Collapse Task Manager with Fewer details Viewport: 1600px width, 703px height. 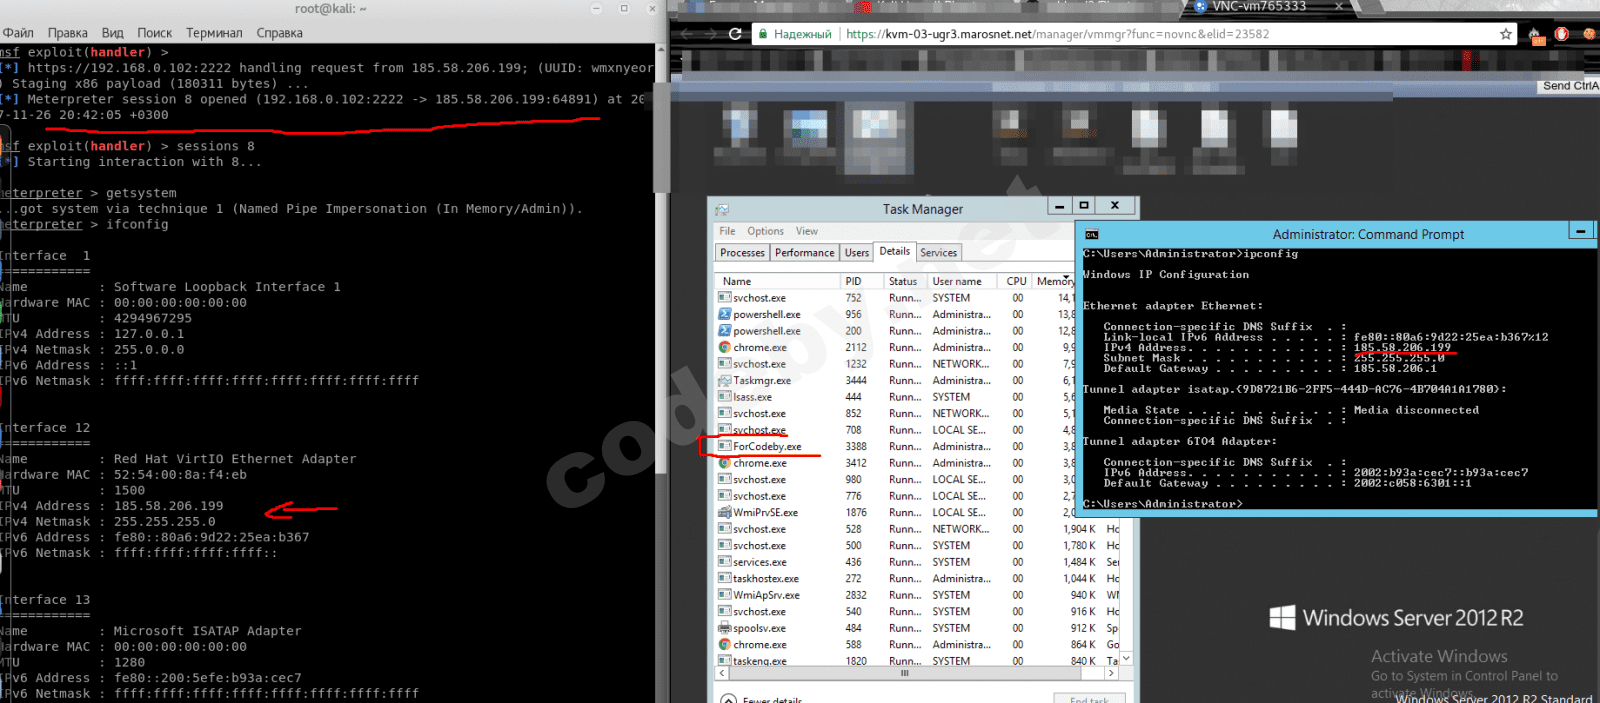coord(762,699)
